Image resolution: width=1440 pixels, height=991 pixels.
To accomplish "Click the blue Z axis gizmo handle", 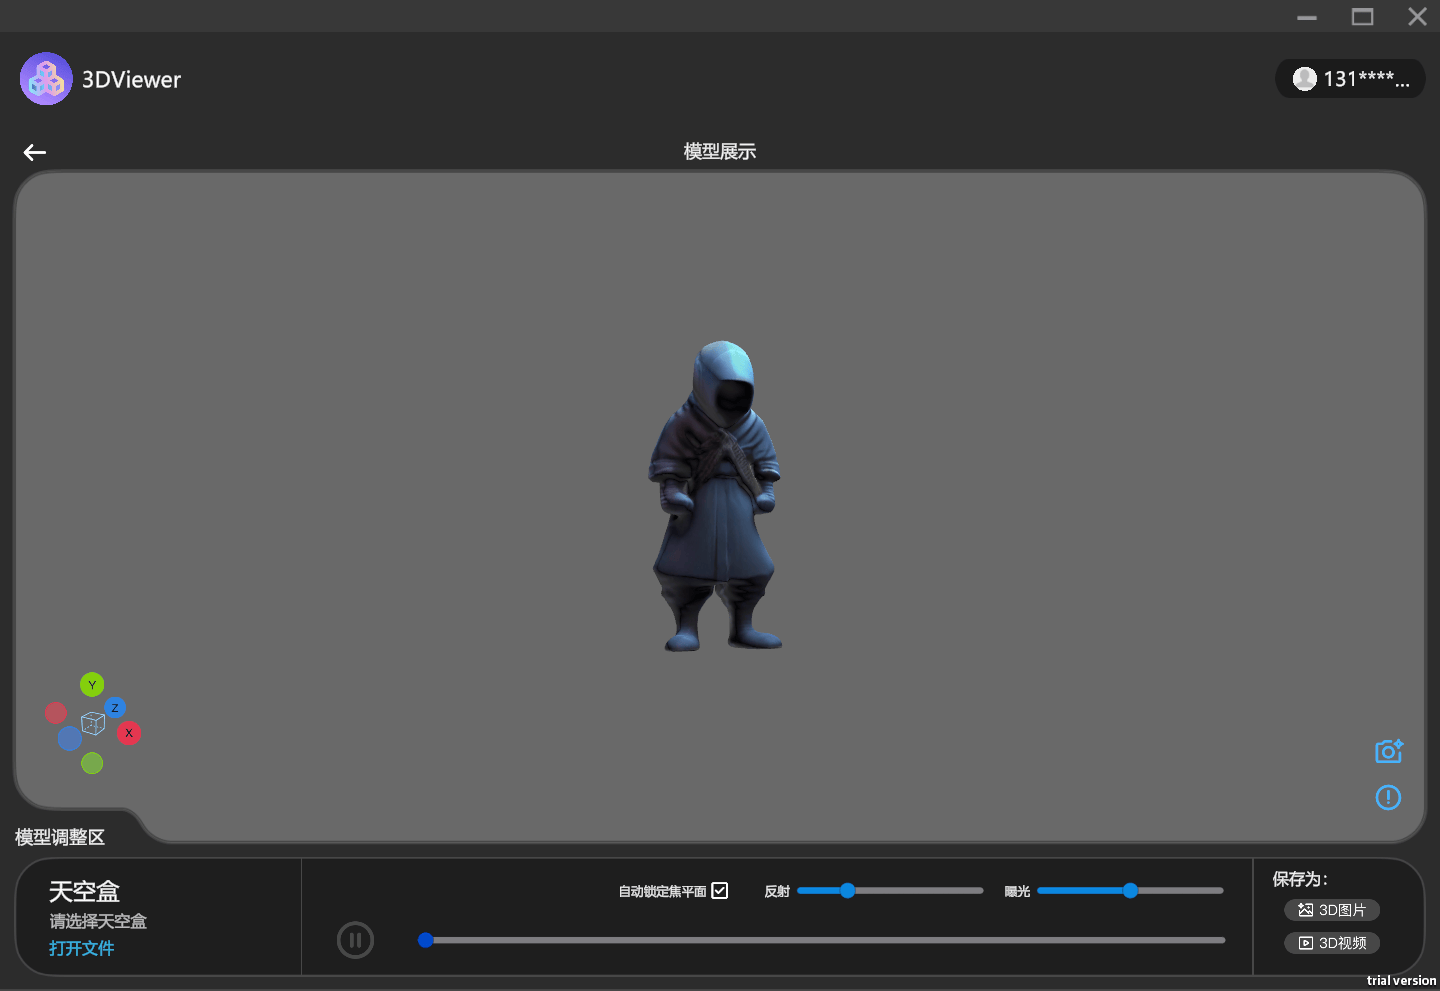I will (x=115, y=708).
